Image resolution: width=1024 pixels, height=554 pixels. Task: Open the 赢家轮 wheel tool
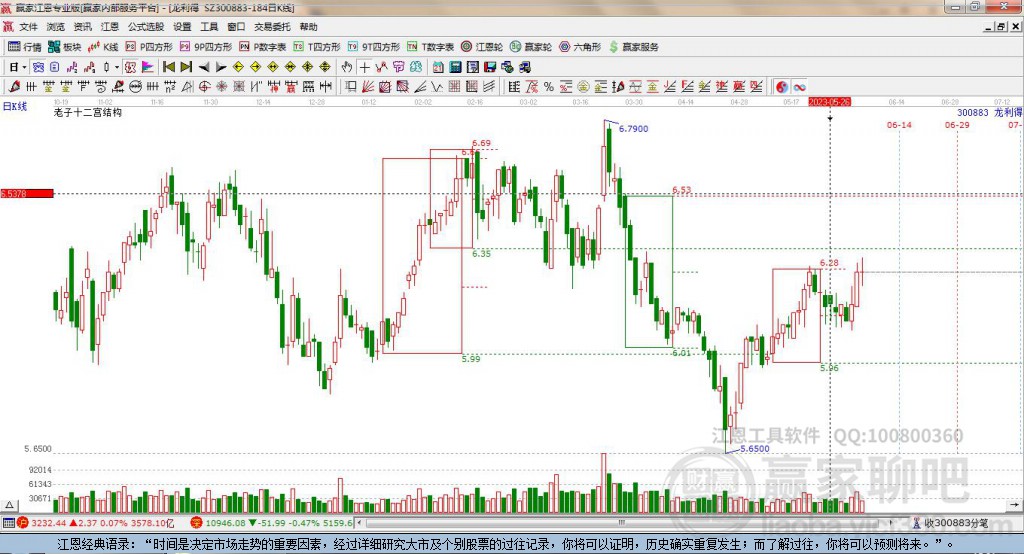coord(531,47)
